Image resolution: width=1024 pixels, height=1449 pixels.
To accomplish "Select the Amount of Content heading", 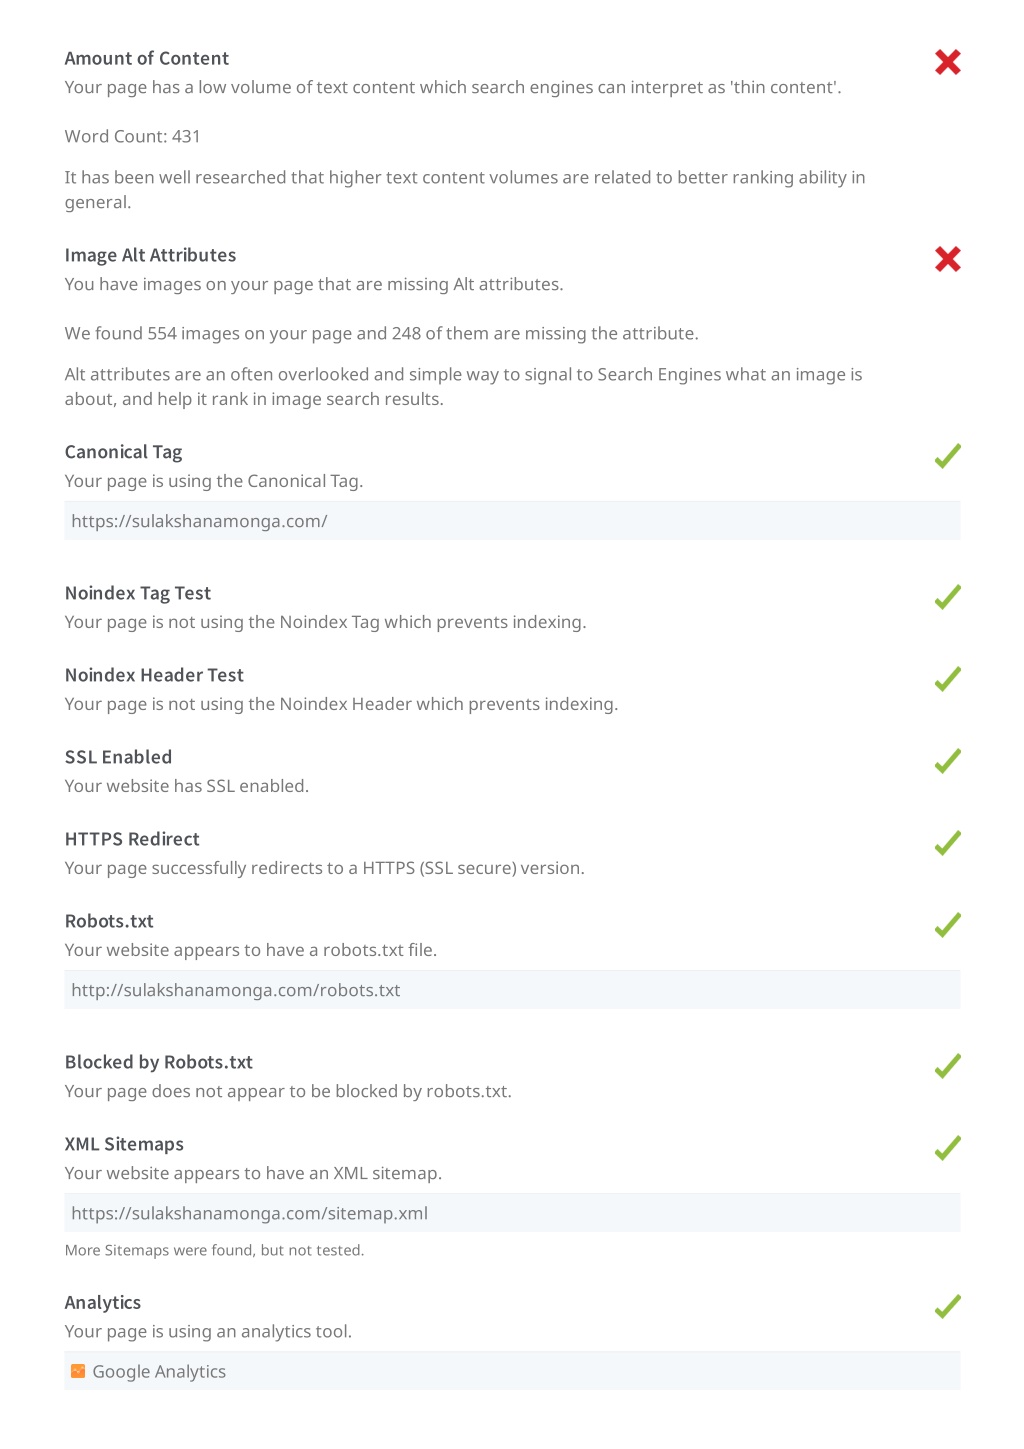I will [x=147, y=58].
